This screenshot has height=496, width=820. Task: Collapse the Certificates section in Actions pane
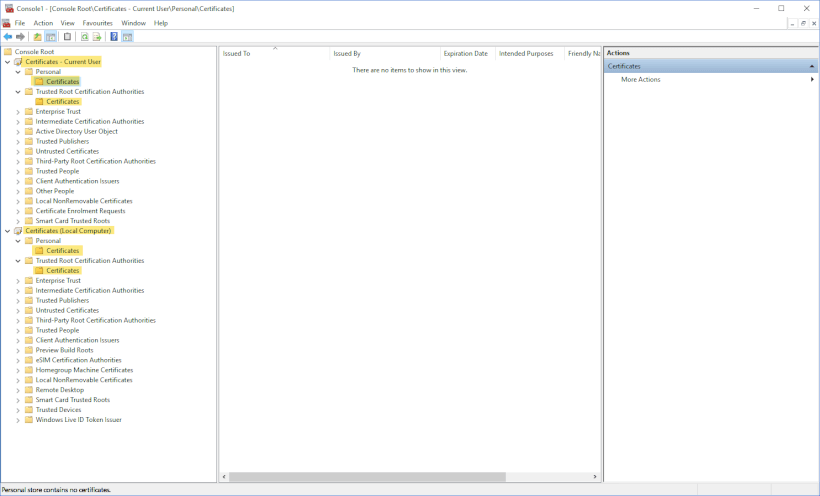(x=812, y=66)
